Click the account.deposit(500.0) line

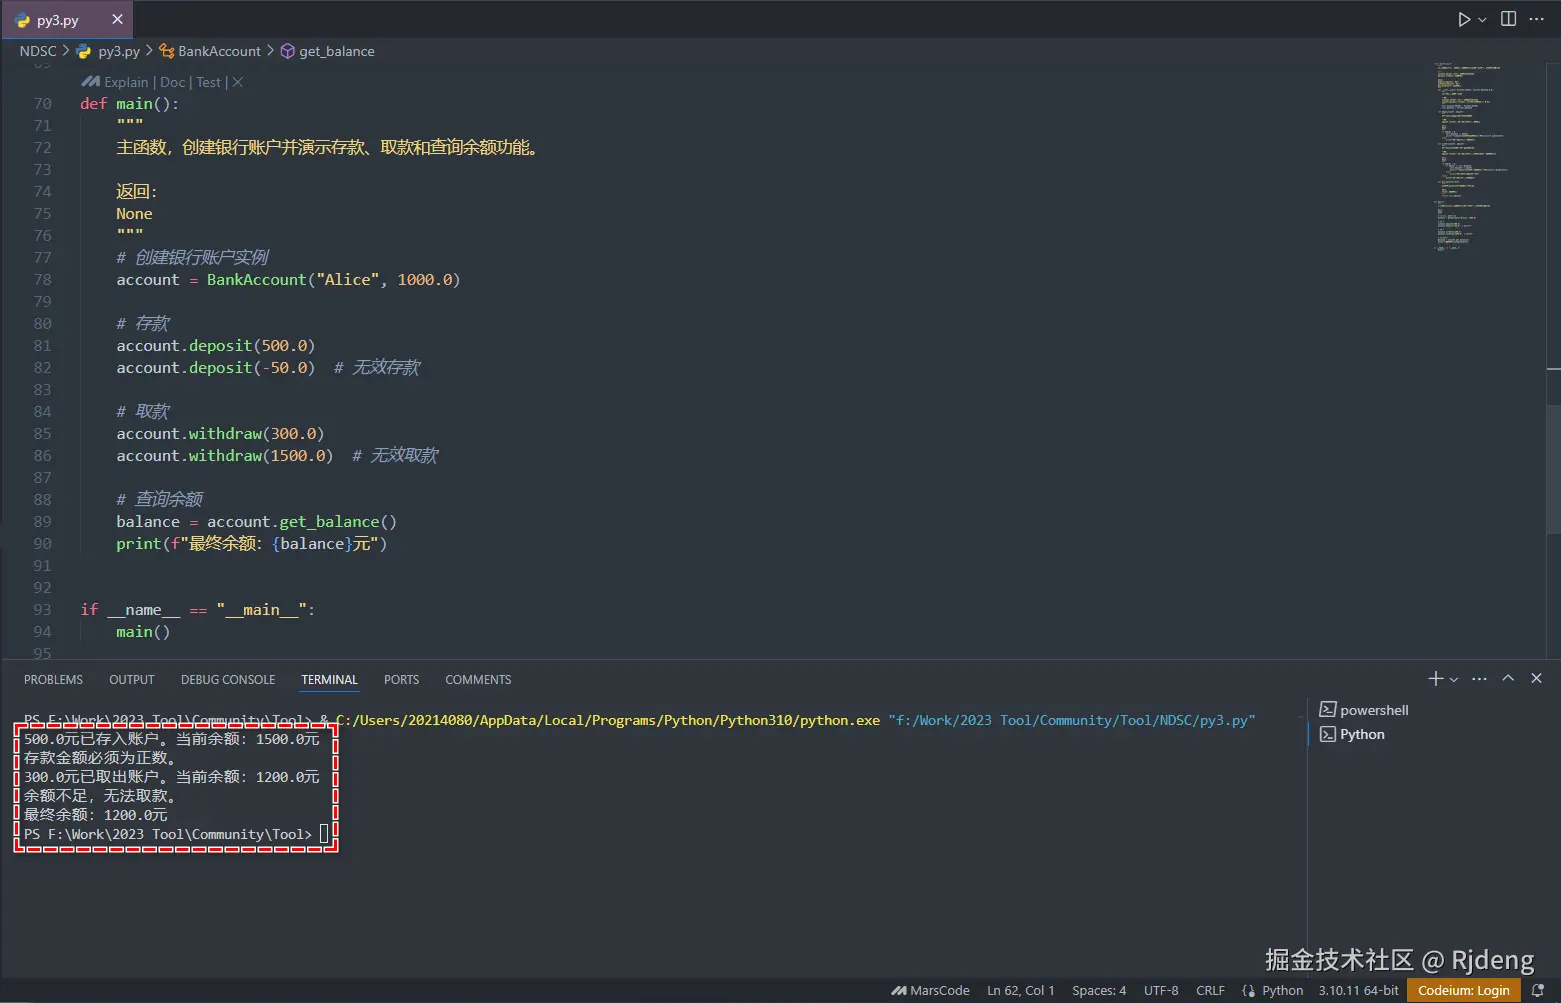[x=216, y=345]
